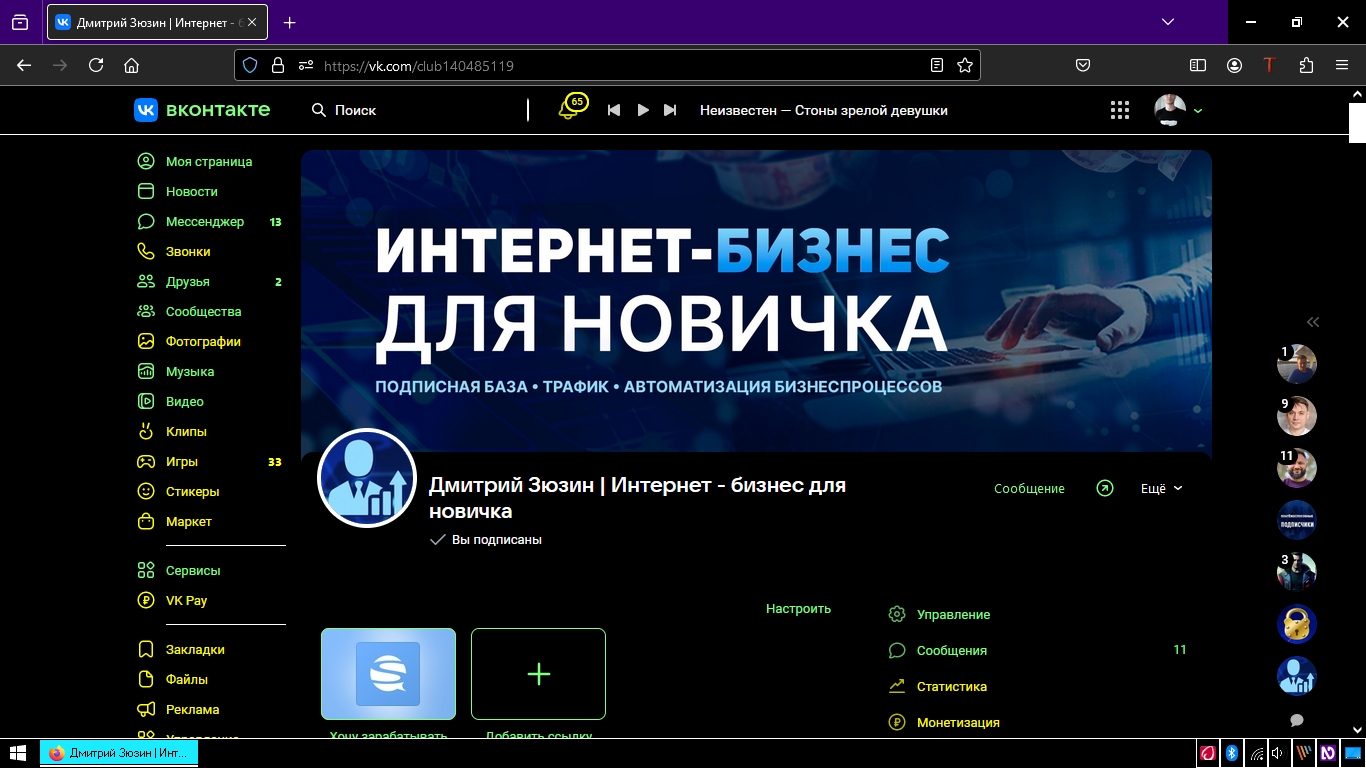Click the Файлы sidebar icon
This screenshot has width=1366, height=768.
pos(146,679)
